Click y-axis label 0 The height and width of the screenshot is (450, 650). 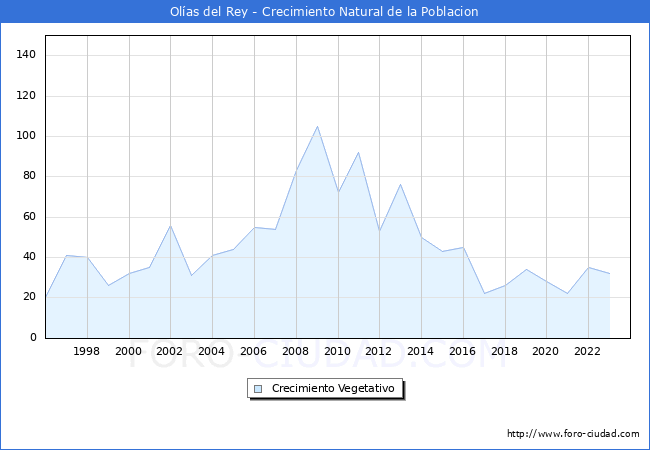click(33, 337)
